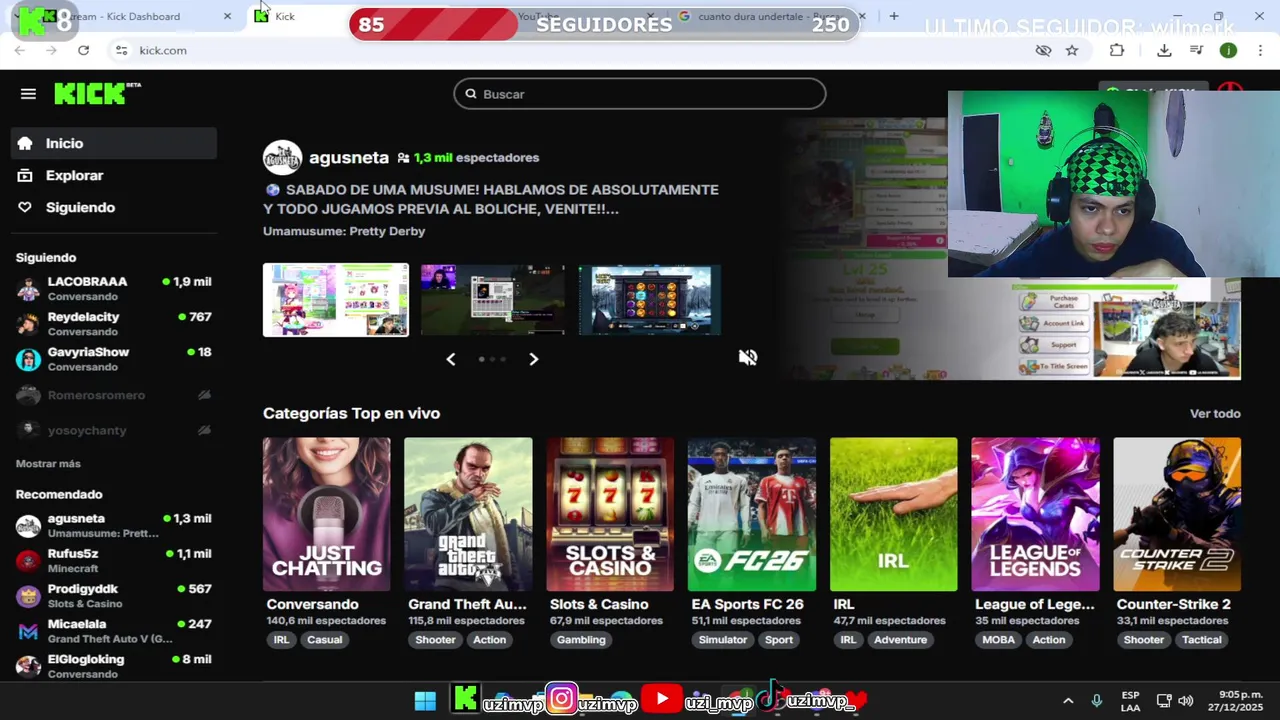Open Rufus5z recommended channel
The width and height of the screenshot is (1280, 720).
pos(114,560)
